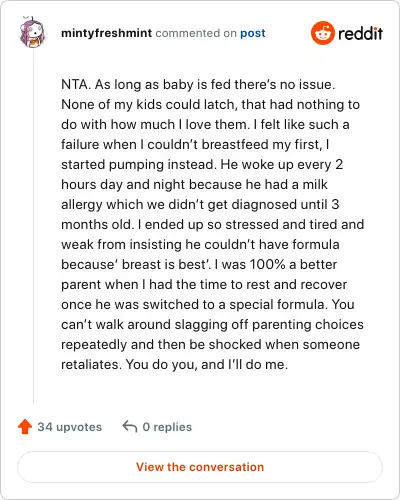Follow the blue "post" link

253,33
